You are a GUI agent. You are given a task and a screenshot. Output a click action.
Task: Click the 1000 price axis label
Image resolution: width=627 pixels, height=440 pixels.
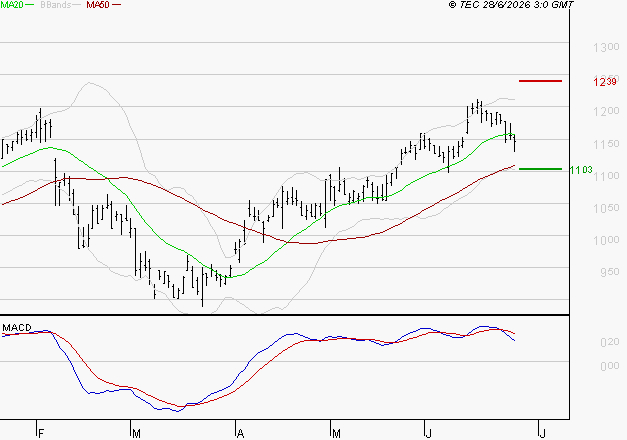606,240
